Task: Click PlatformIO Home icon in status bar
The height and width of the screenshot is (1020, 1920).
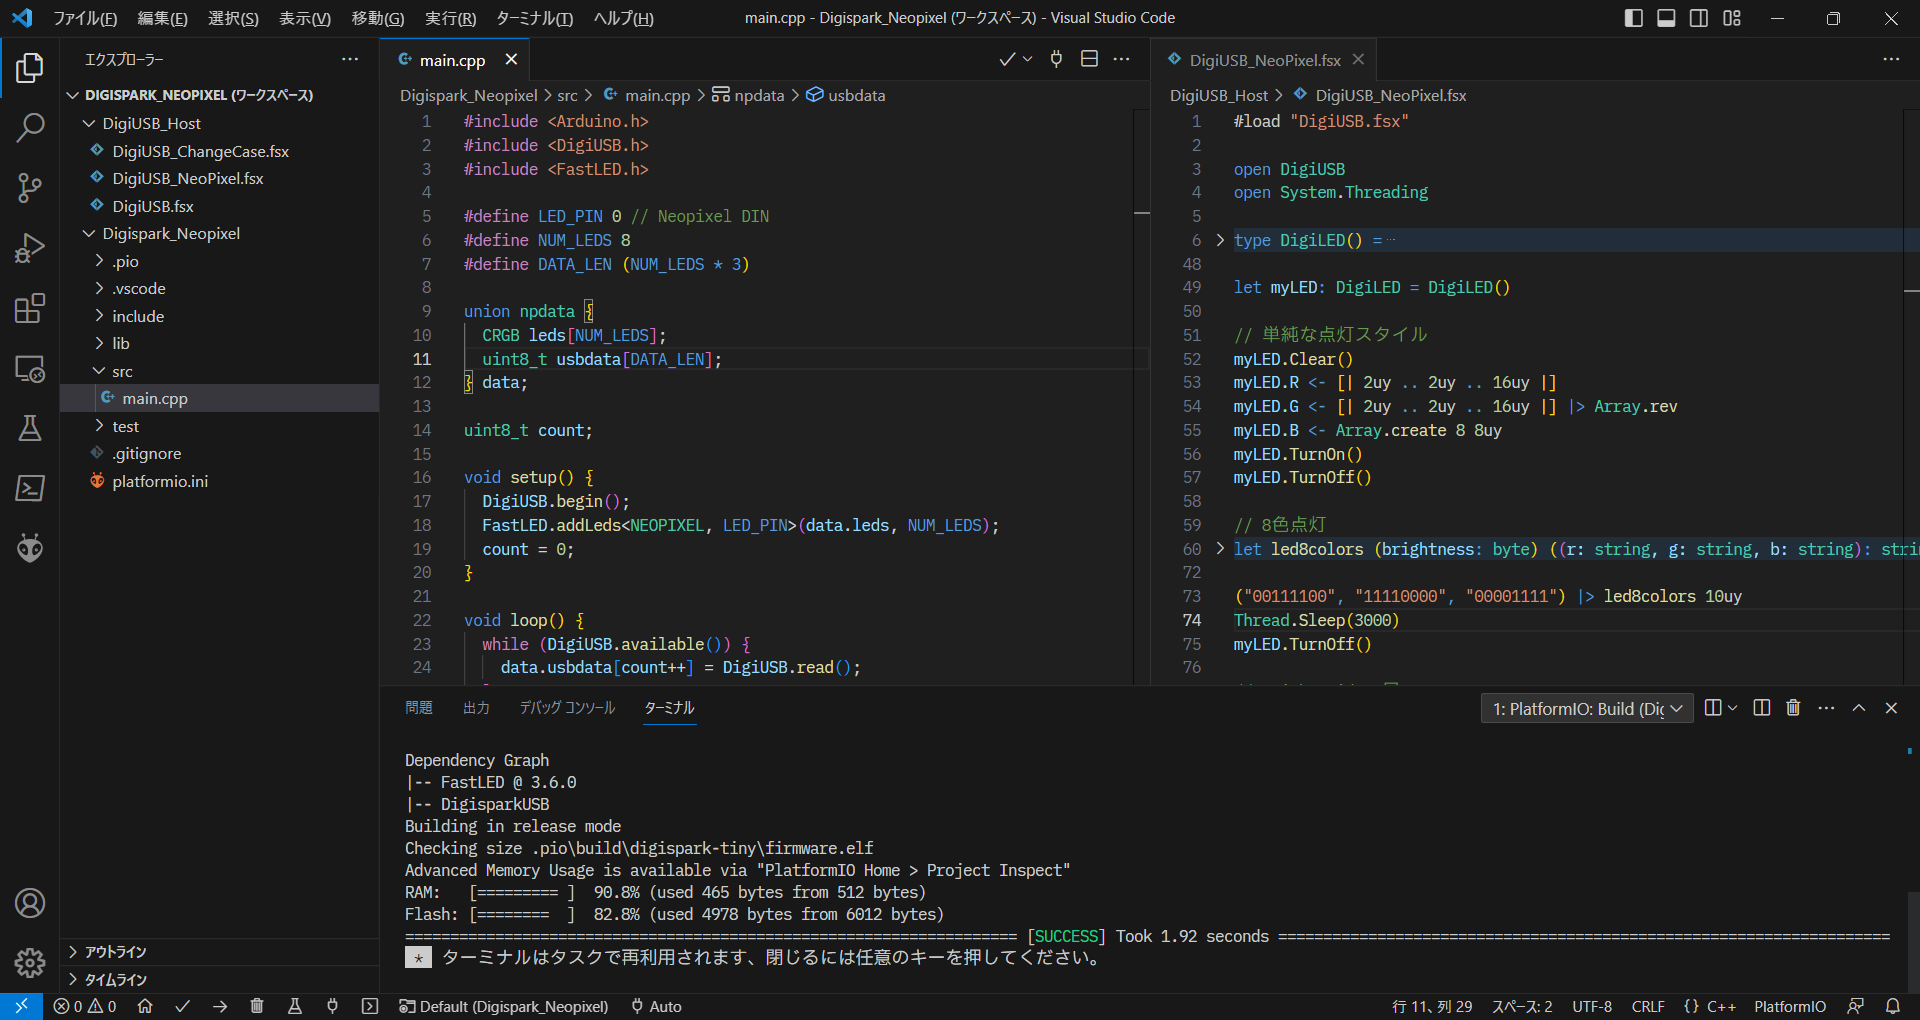Action: click(145, 1006)
